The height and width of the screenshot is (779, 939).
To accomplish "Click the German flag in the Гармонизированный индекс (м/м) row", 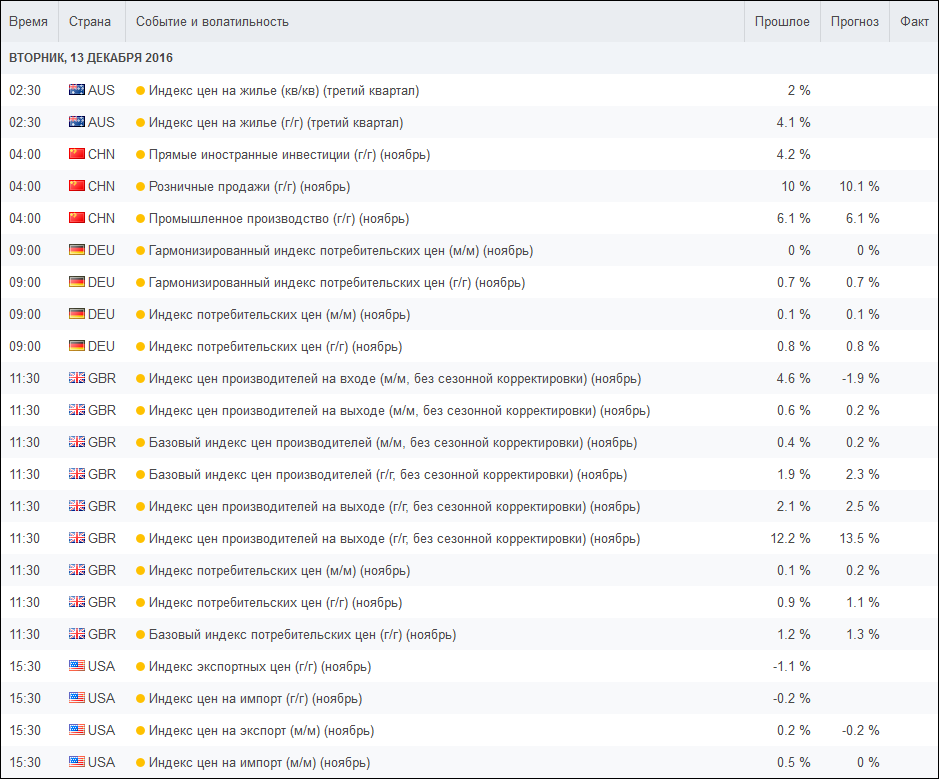I will (77, 250).
